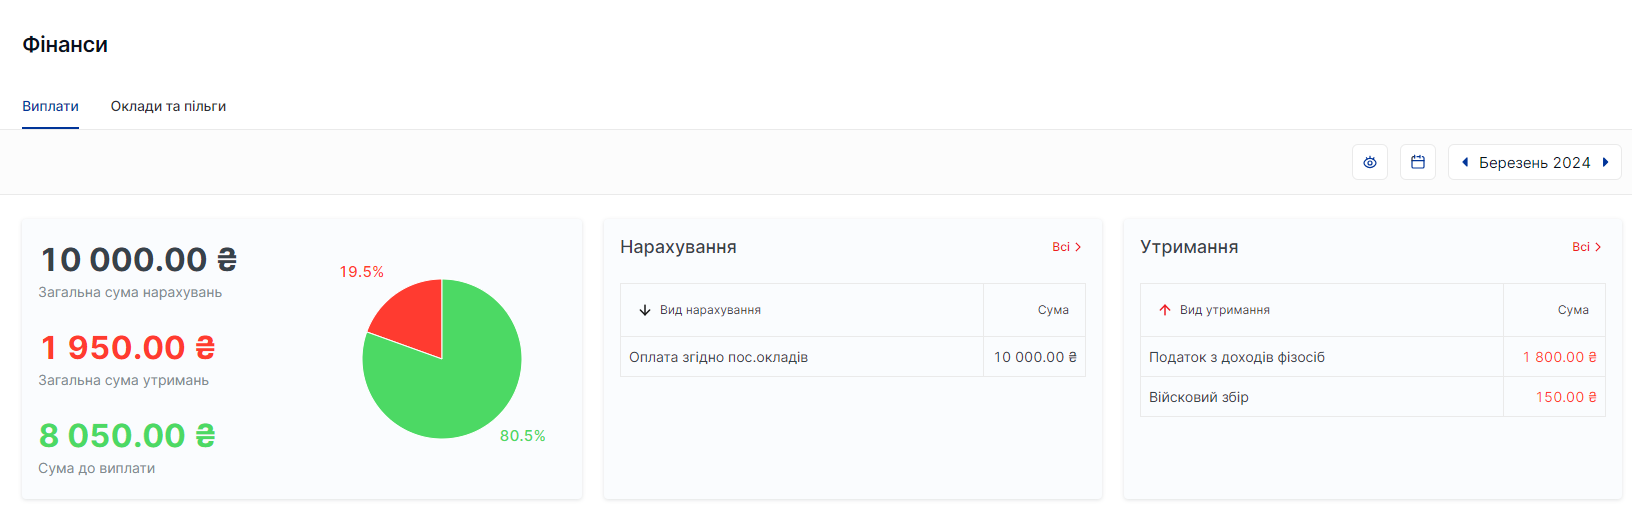Click the 1 800.00 ₴ amount cell

pos(1555,357)
